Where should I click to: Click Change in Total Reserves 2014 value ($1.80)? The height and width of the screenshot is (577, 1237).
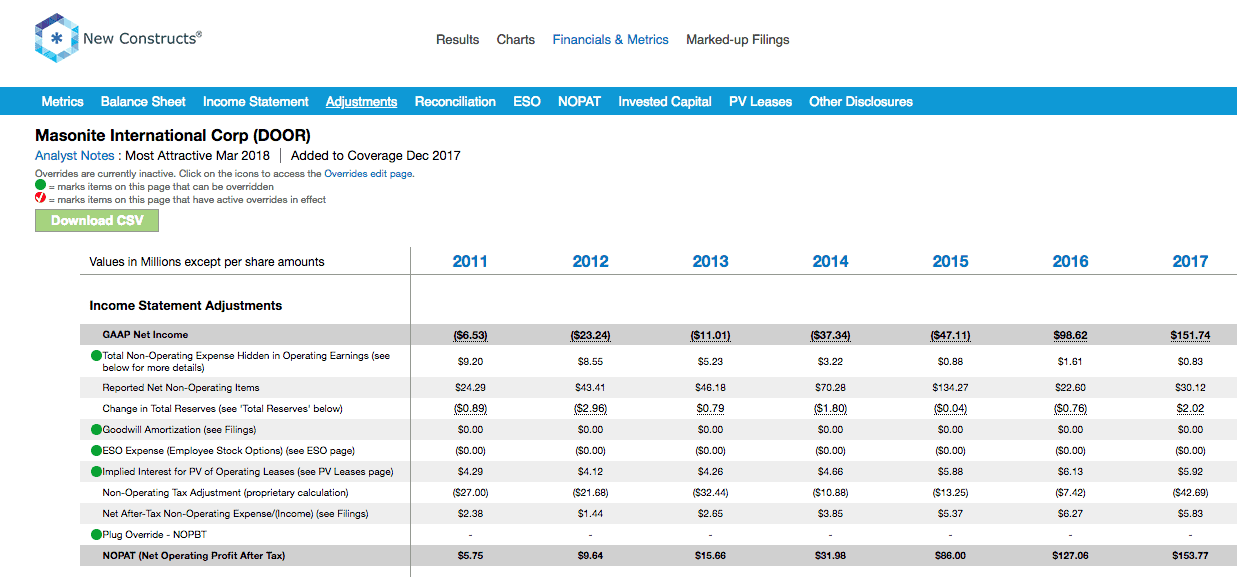pos(830,409)
